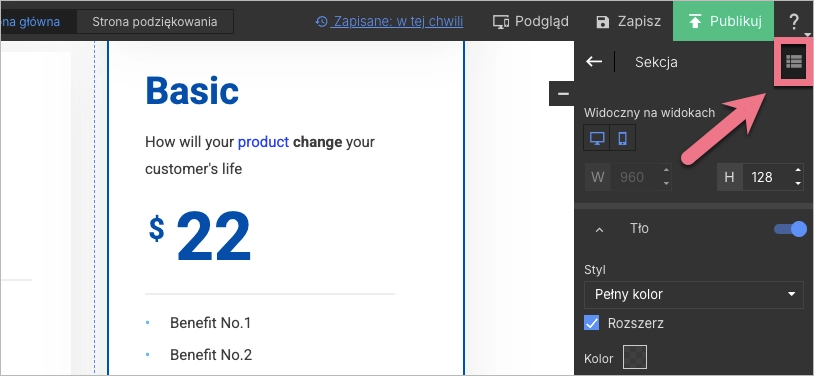Open the Styl dropdown Pełny kolor

click(694, 294)
